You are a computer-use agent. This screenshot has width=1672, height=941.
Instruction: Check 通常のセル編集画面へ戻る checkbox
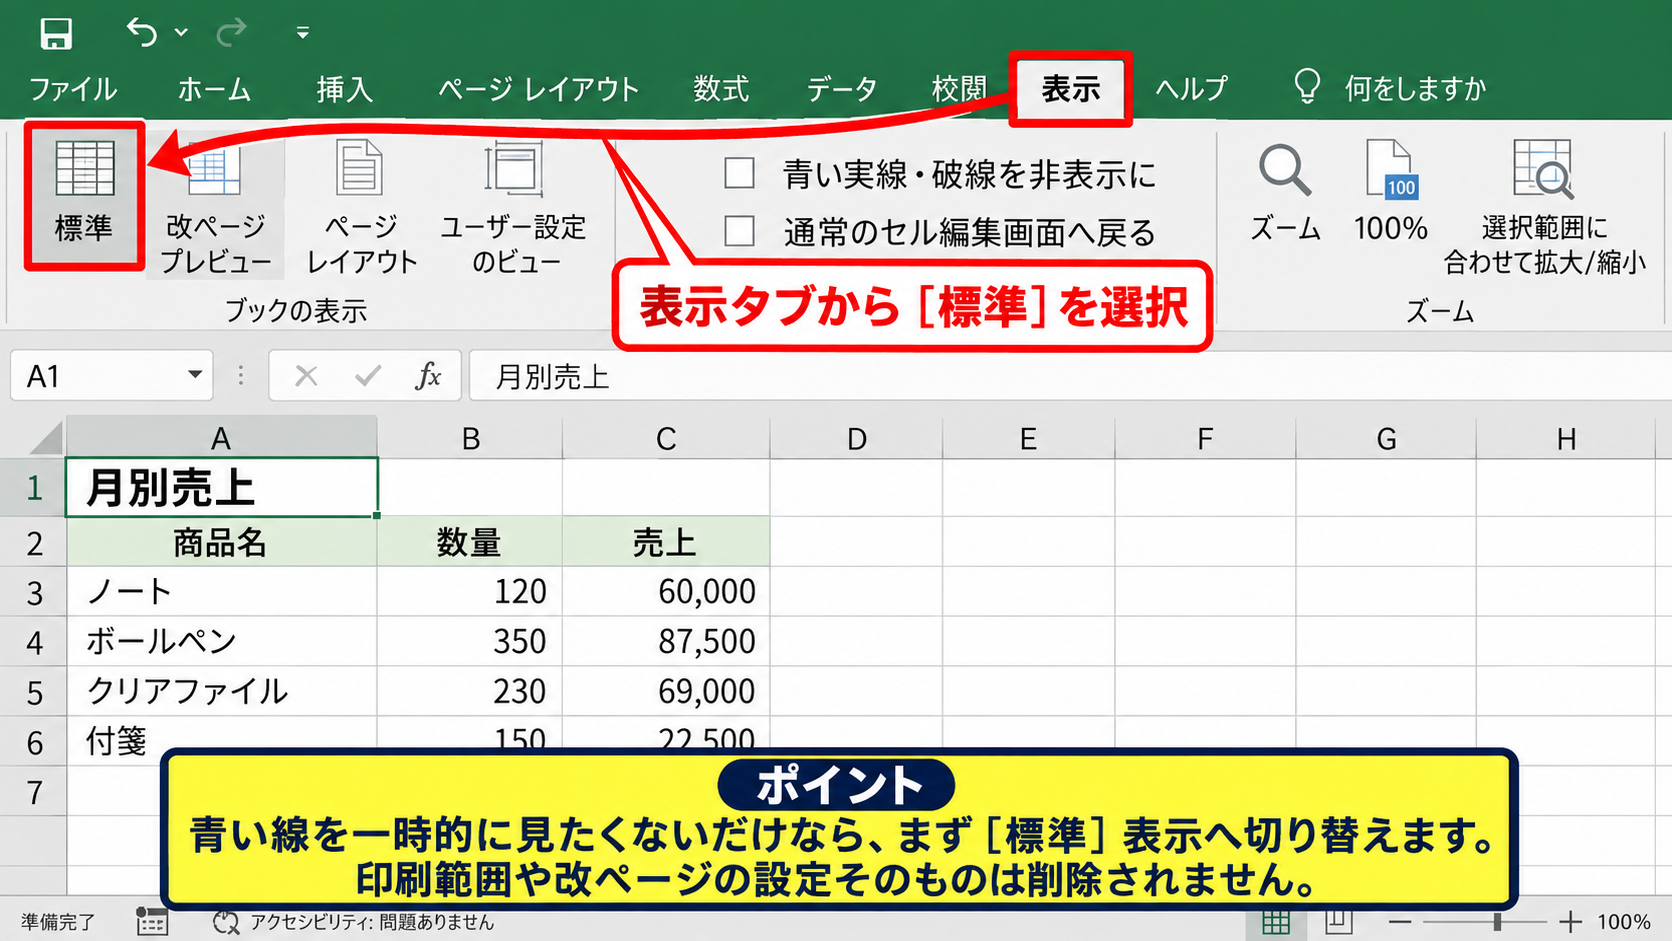click(x=739, y=231)
